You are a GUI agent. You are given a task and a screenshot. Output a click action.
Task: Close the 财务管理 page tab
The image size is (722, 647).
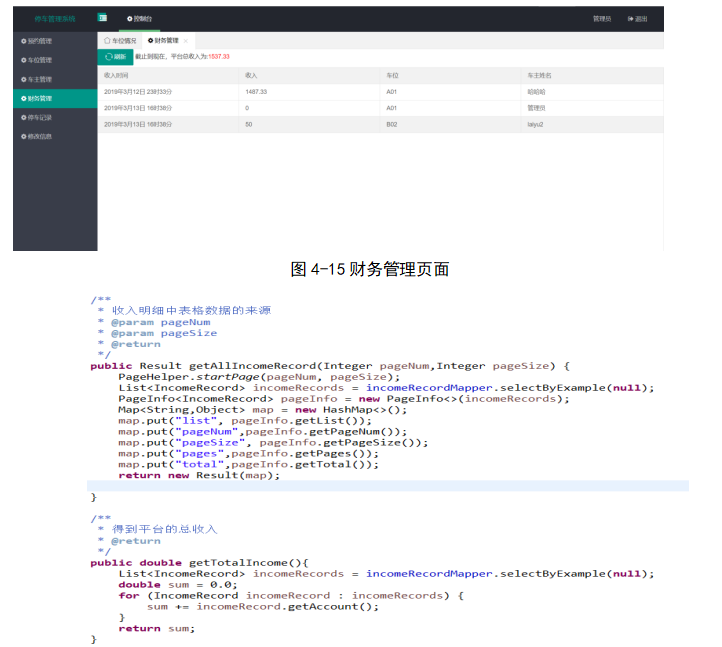pyautogui.click(x=186, y=41)
